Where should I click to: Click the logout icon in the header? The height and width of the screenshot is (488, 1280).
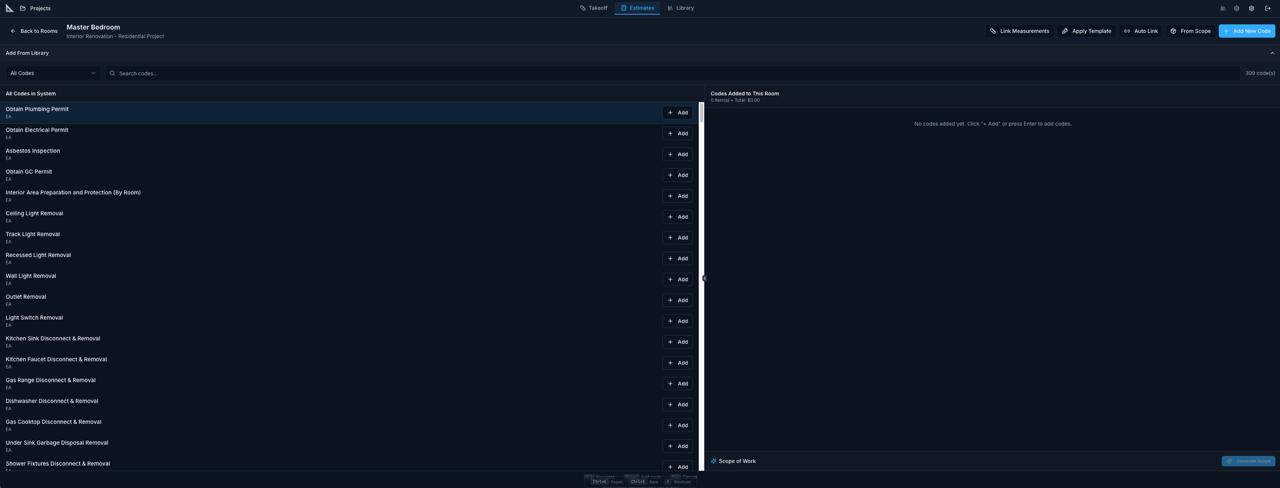1268,8
